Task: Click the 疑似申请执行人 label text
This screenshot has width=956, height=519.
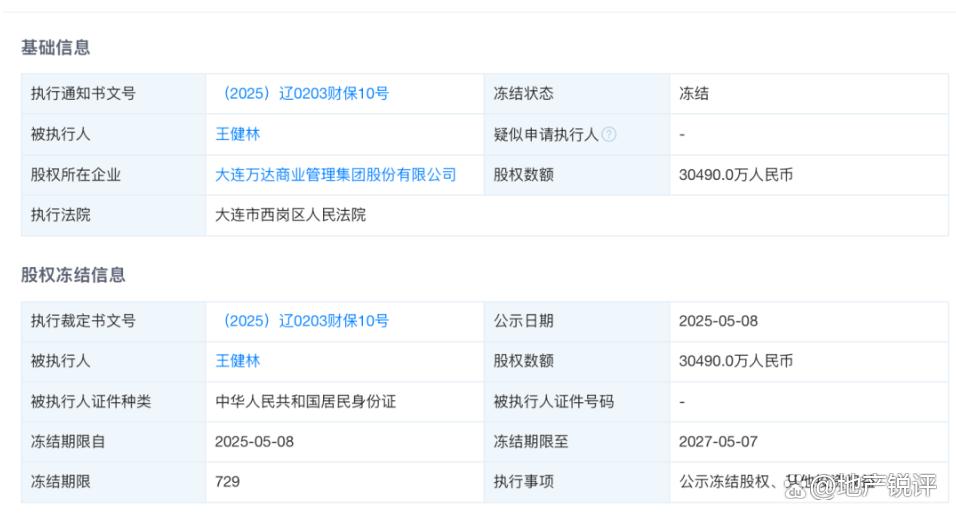Action: click(x=546, y=134)
